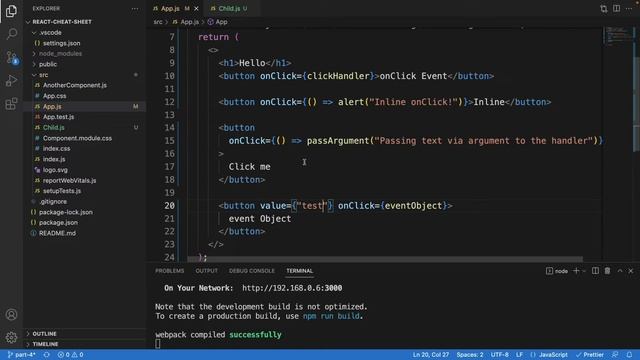This screenshot has height=360, width=640.
Task: Click the node terminal label
Action: click(557, 271)
